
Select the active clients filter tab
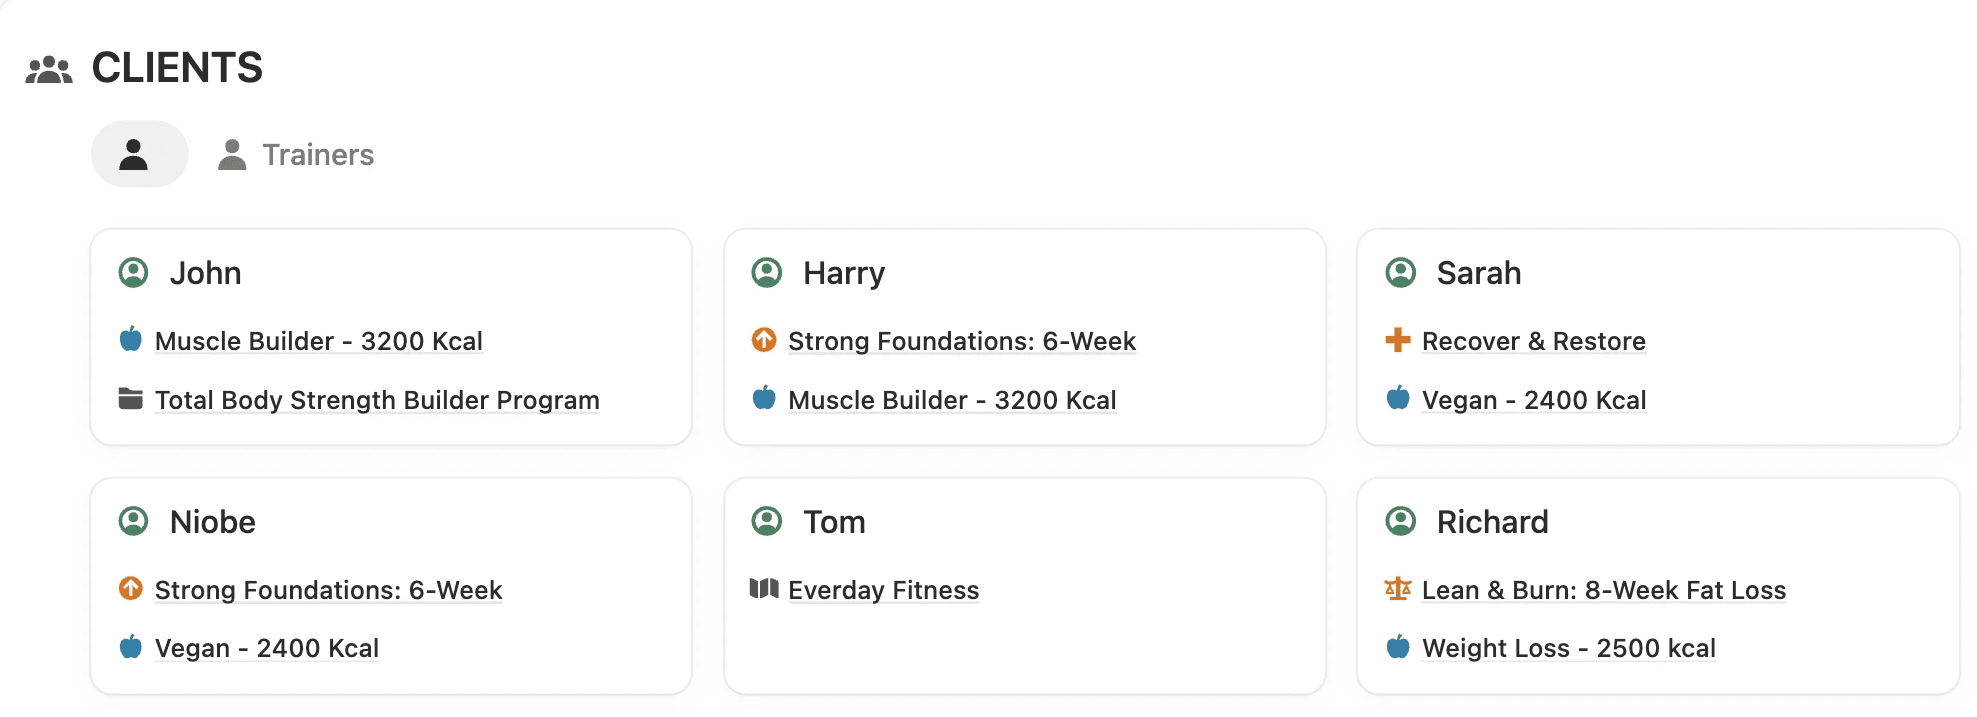(138, 153)
